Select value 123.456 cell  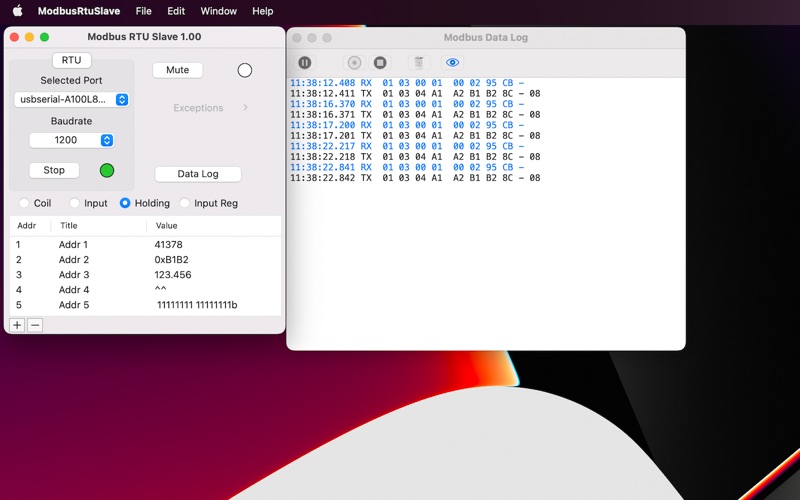pos(173,274)
